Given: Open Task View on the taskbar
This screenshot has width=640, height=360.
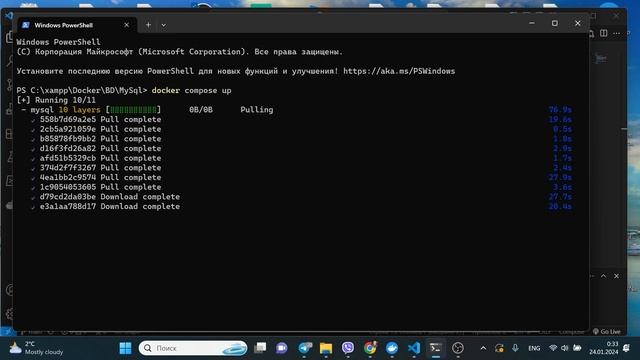Looking at the screenshot, I should pyautogui.click(x=260, y=348).
